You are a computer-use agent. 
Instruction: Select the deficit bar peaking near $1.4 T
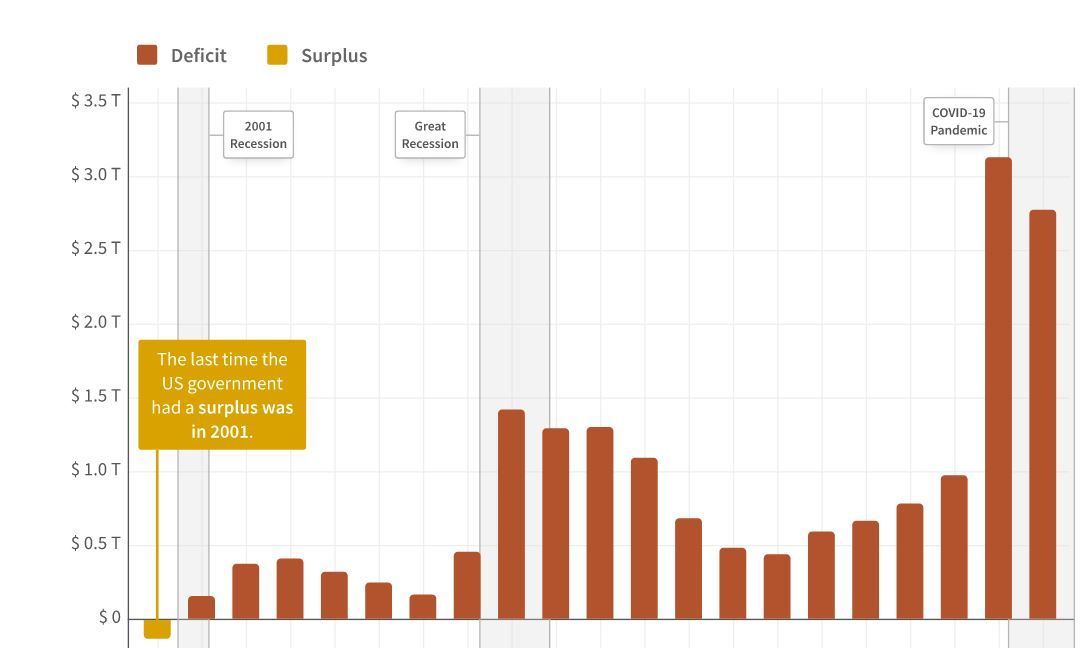(511, 514)
